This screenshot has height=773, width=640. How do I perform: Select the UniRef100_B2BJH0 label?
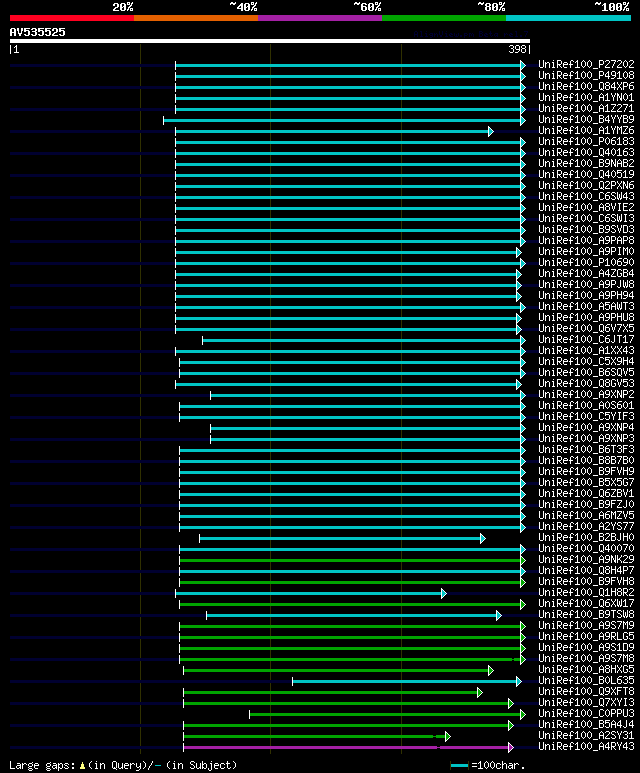[x=586, y=538]
